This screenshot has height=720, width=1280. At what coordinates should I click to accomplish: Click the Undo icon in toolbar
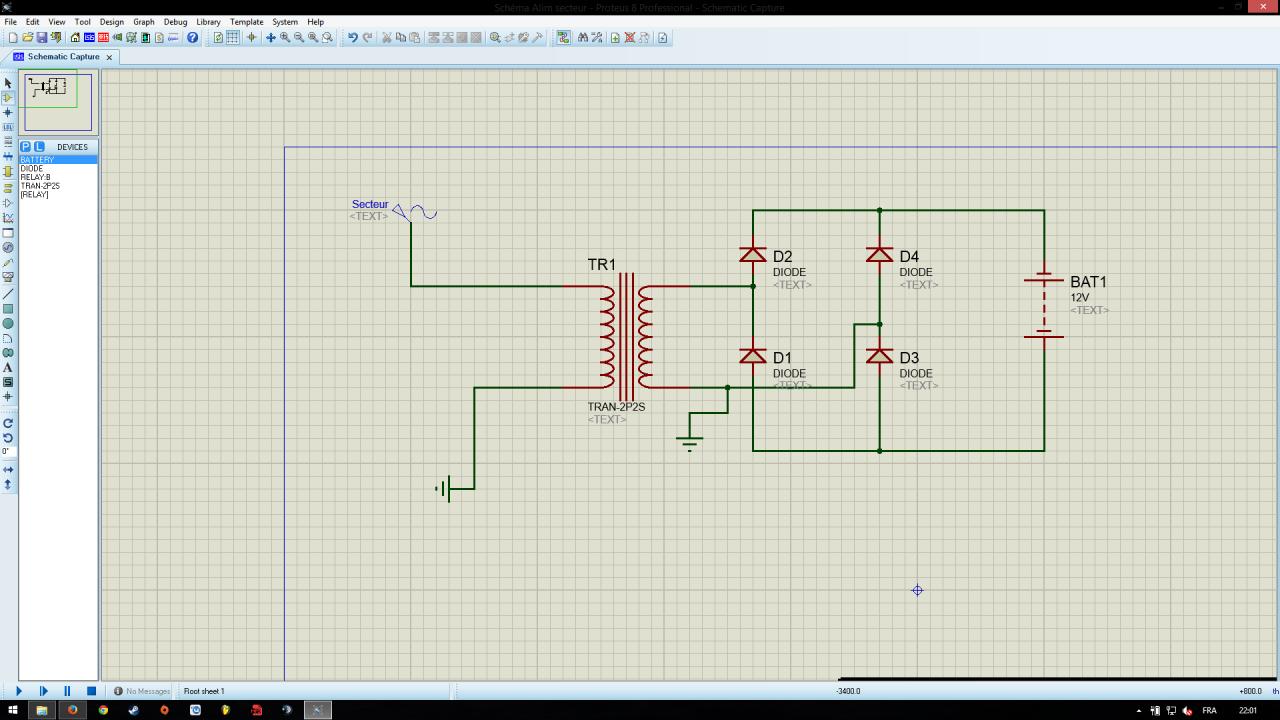(352, 38)
